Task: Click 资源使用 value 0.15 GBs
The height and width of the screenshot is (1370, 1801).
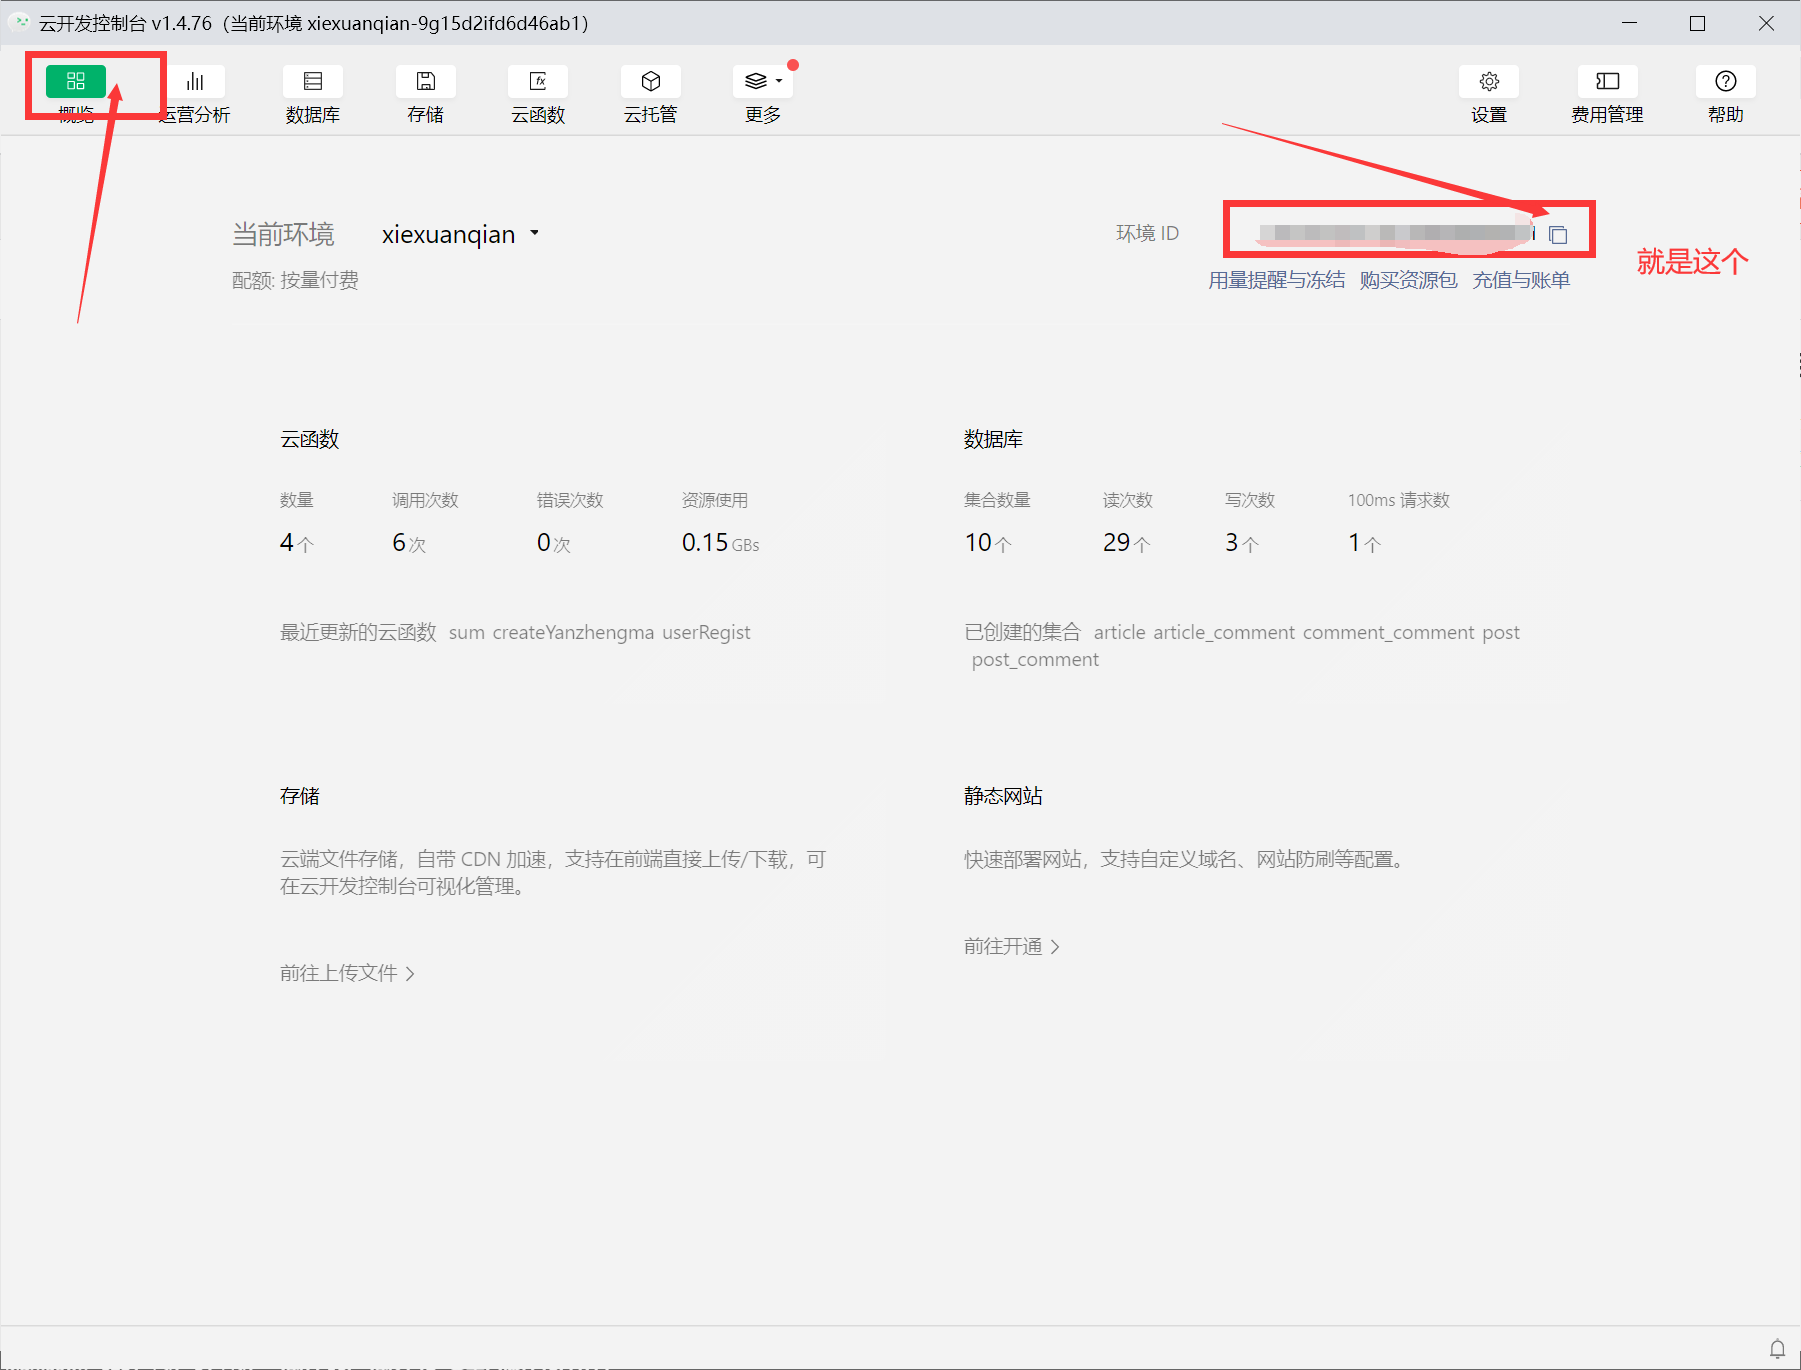Action: pos(720,543)
